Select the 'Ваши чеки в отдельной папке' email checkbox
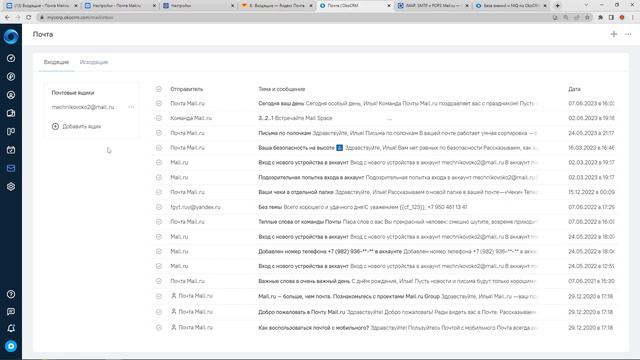This screenshot has height=360, width=640. click(159, 192)
